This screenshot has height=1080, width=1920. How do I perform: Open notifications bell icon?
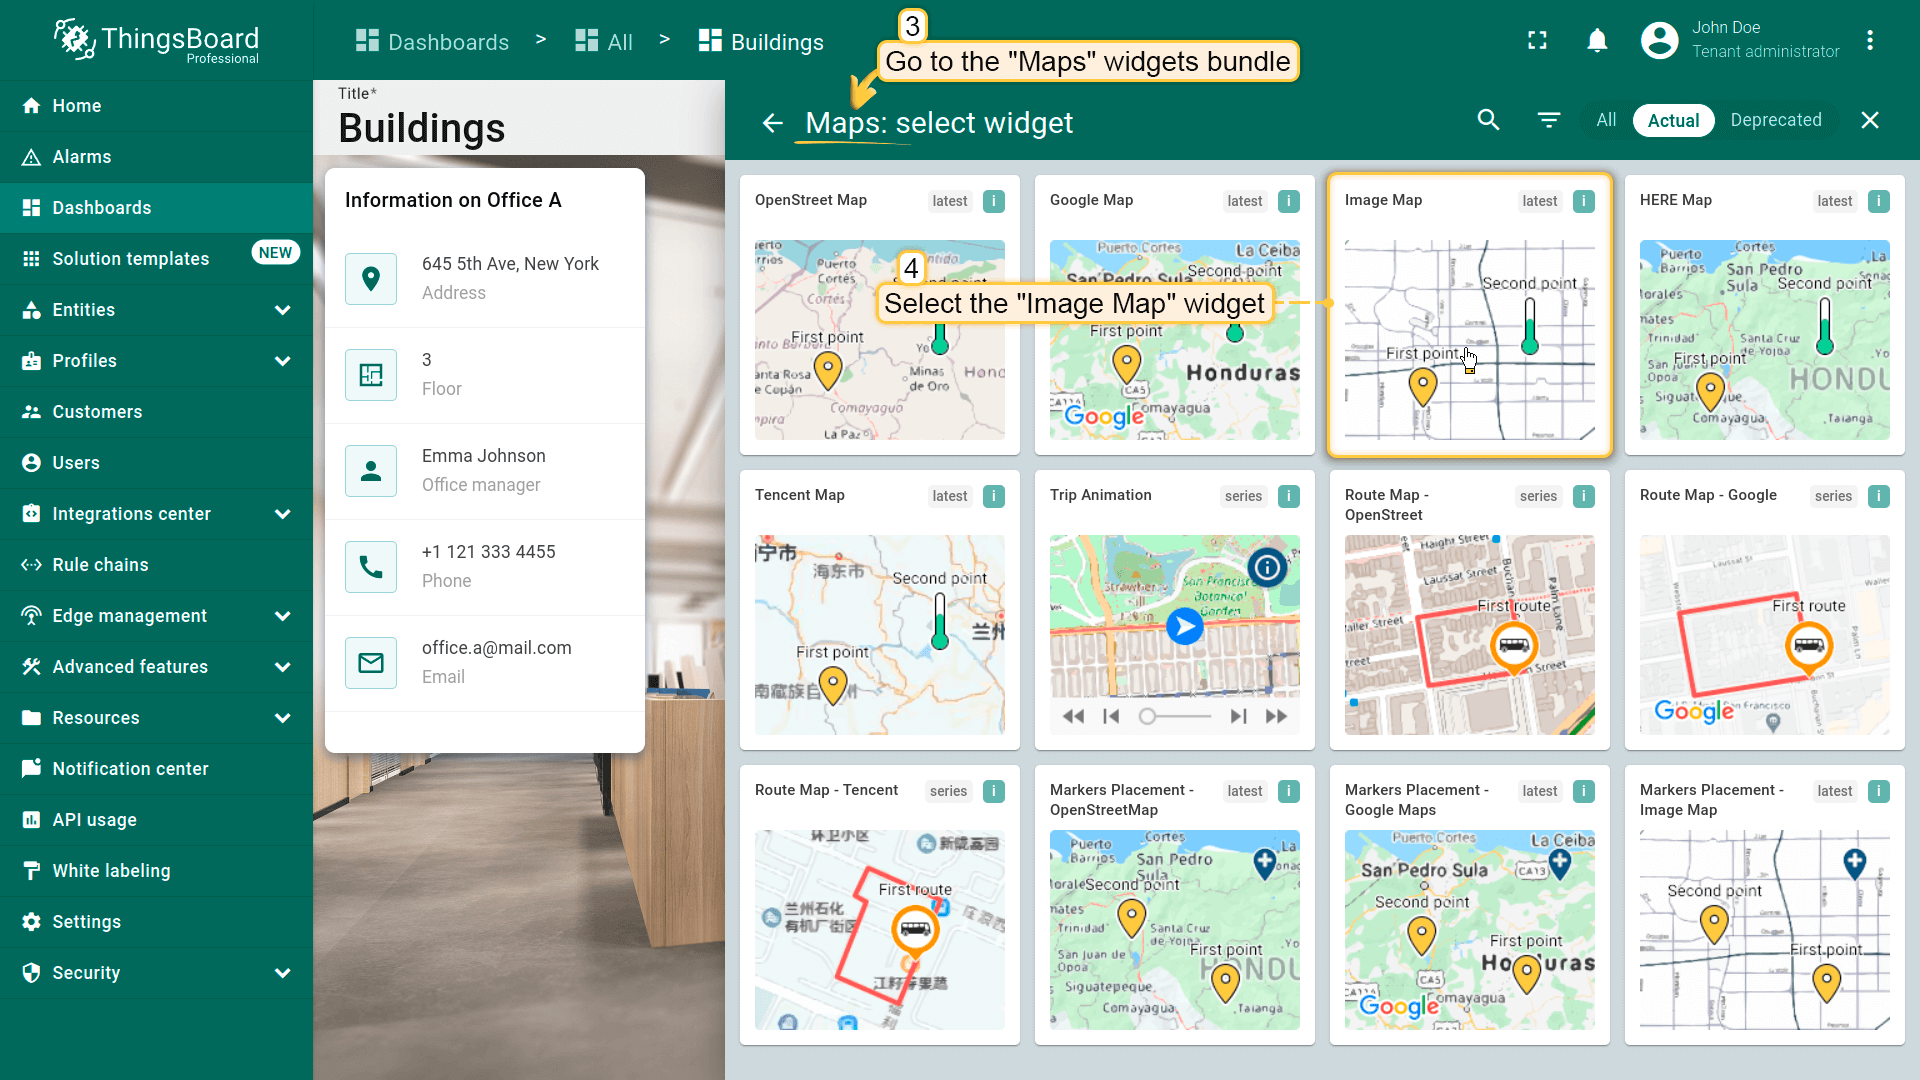pyautogui.click(x=1597, y=40)
